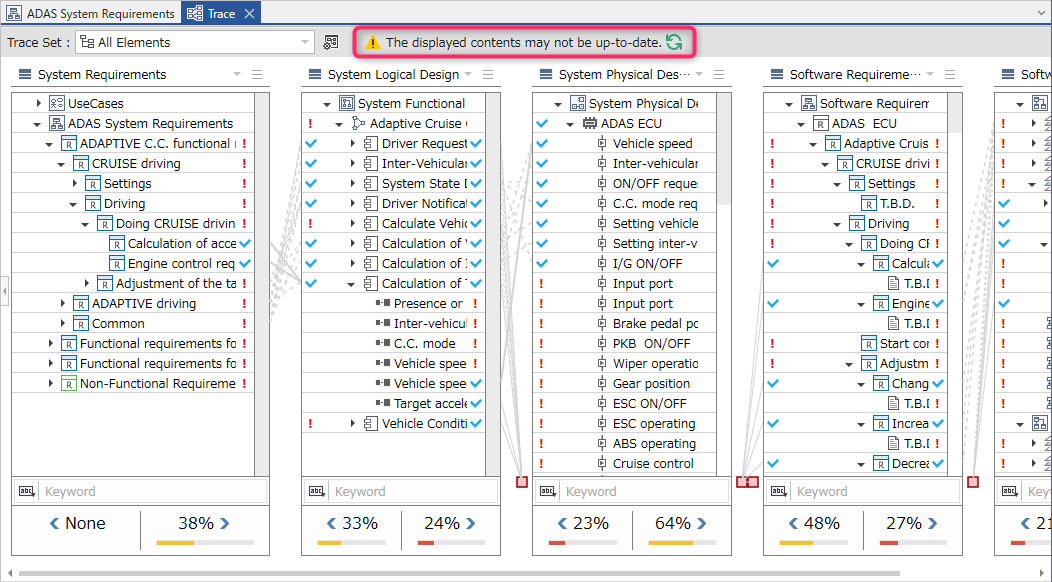Screen dimensions: 1052x582
Task: Click the Inter-Vehicular block icon
Action: (371, 164)
